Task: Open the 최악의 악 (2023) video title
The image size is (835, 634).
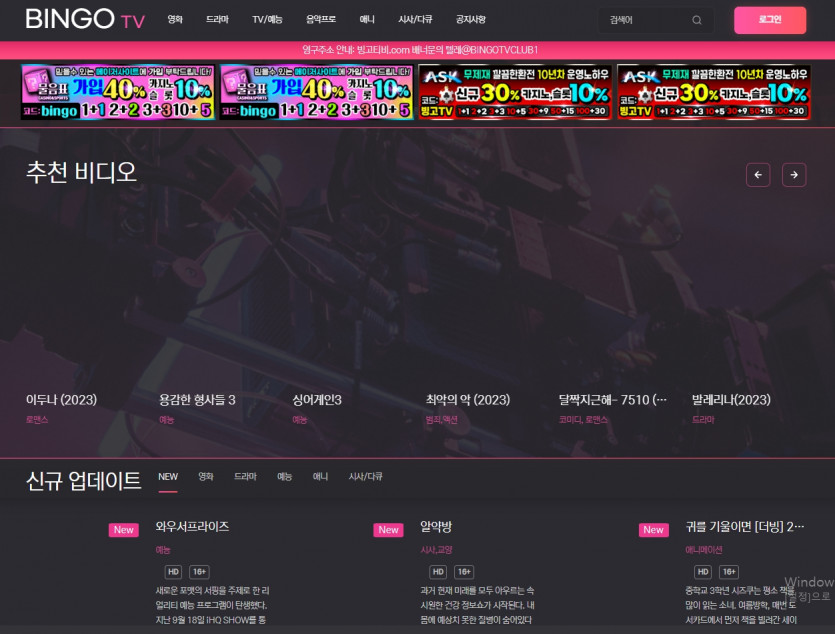Action: click(467, 400)
